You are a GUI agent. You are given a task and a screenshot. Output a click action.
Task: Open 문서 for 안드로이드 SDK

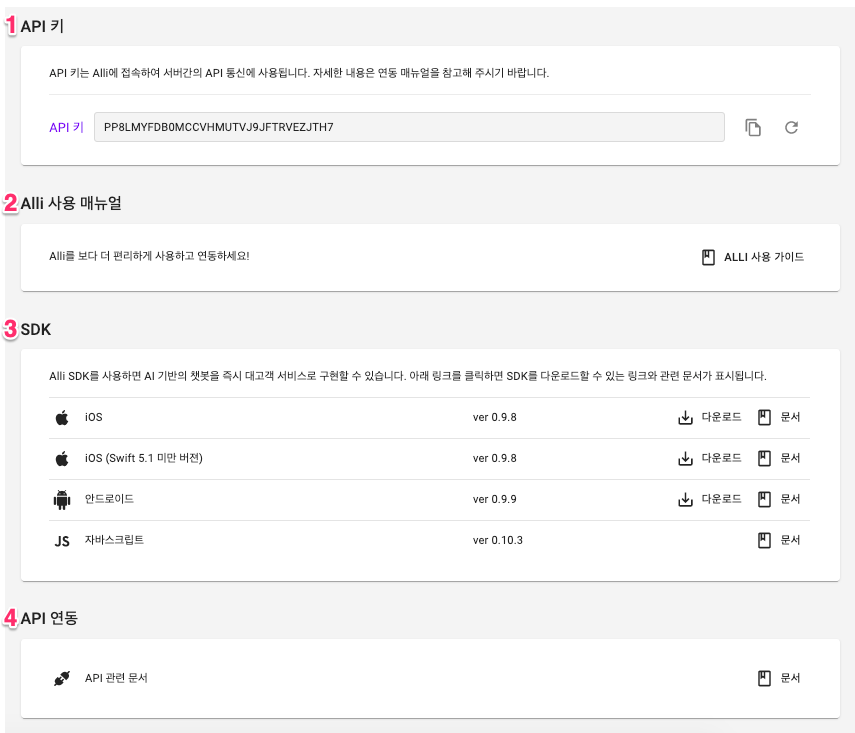(779, 499)
